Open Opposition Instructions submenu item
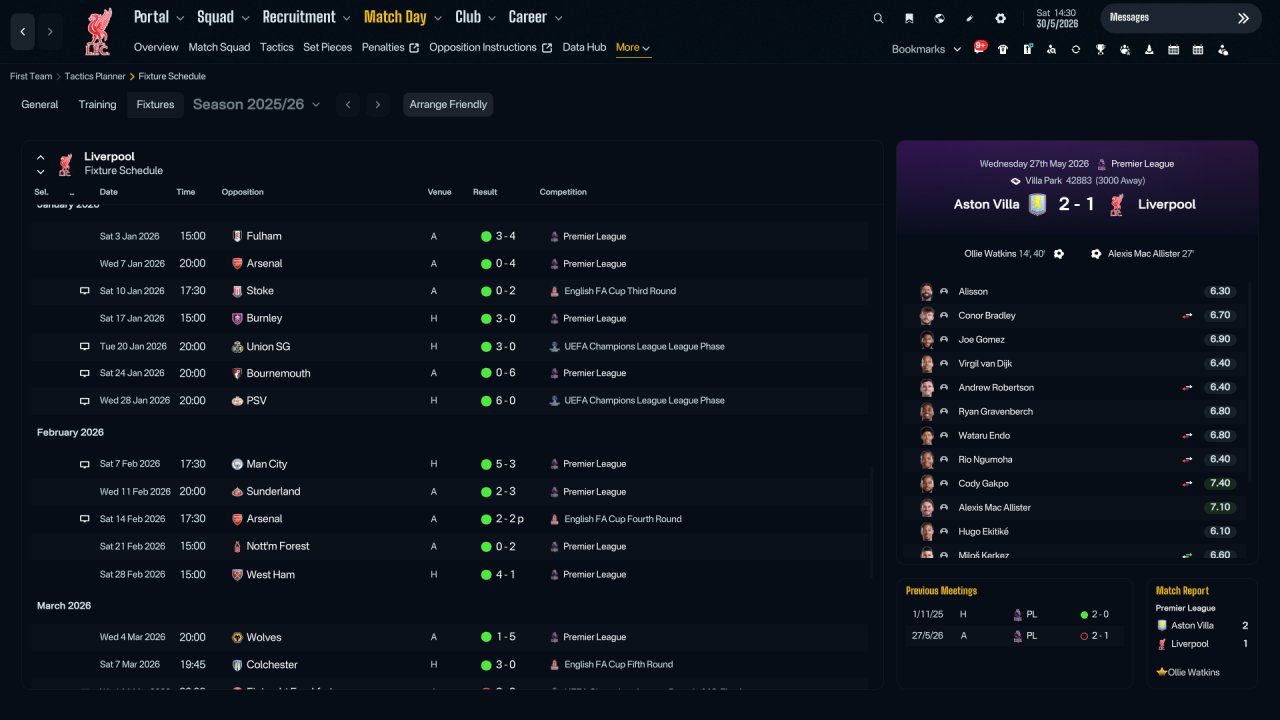 (x=483, y=47)
